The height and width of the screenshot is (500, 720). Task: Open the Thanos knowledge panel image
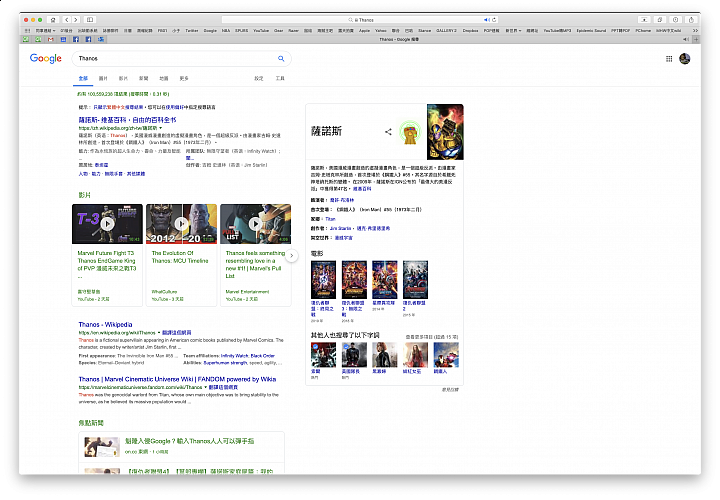[445, 132]
